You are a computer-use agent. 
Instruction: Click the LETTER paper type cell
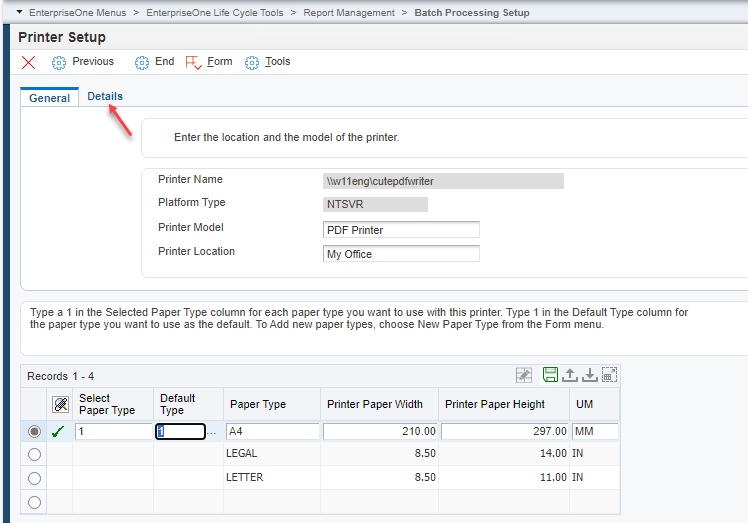[272, 477]
